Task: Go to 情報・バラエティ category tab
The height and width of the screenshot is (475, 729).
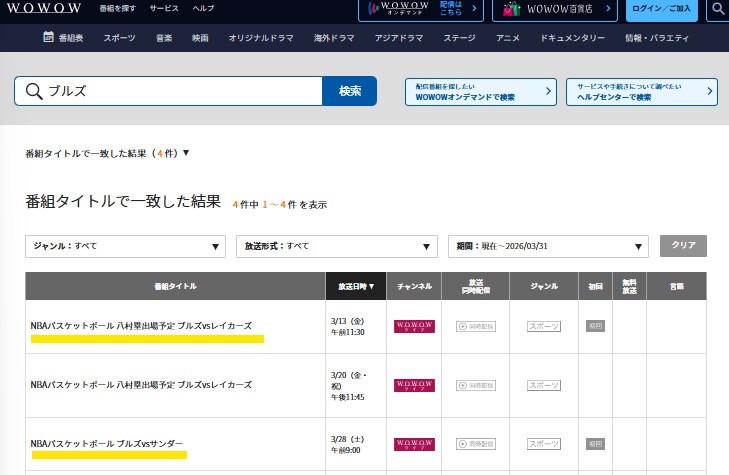Action: pos(656,38)
